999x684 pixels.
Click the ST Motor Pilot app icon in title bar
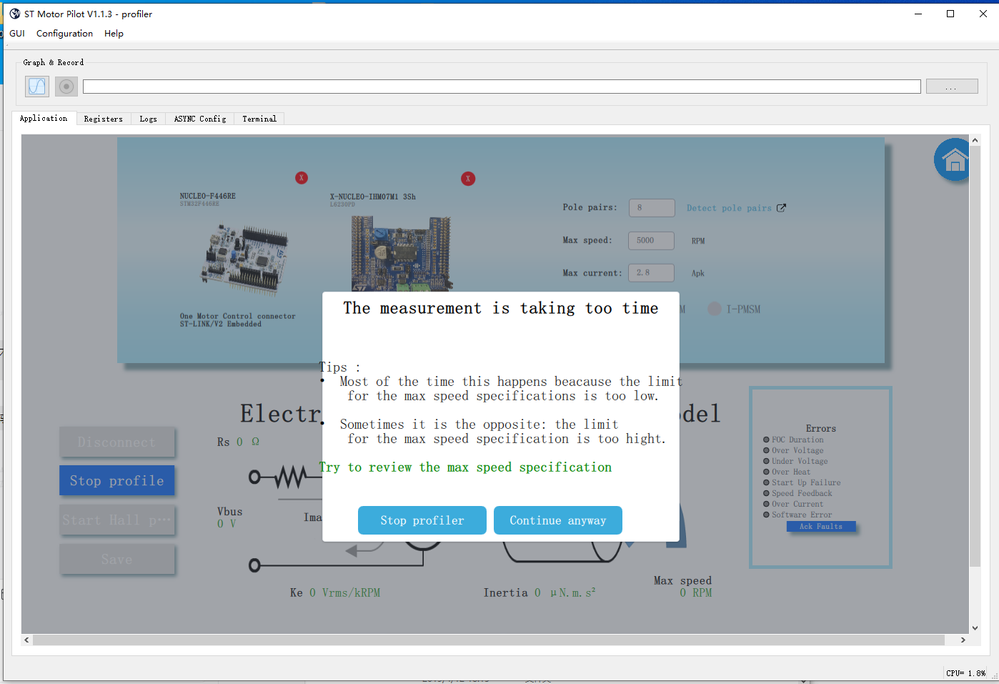pos(15,13)
